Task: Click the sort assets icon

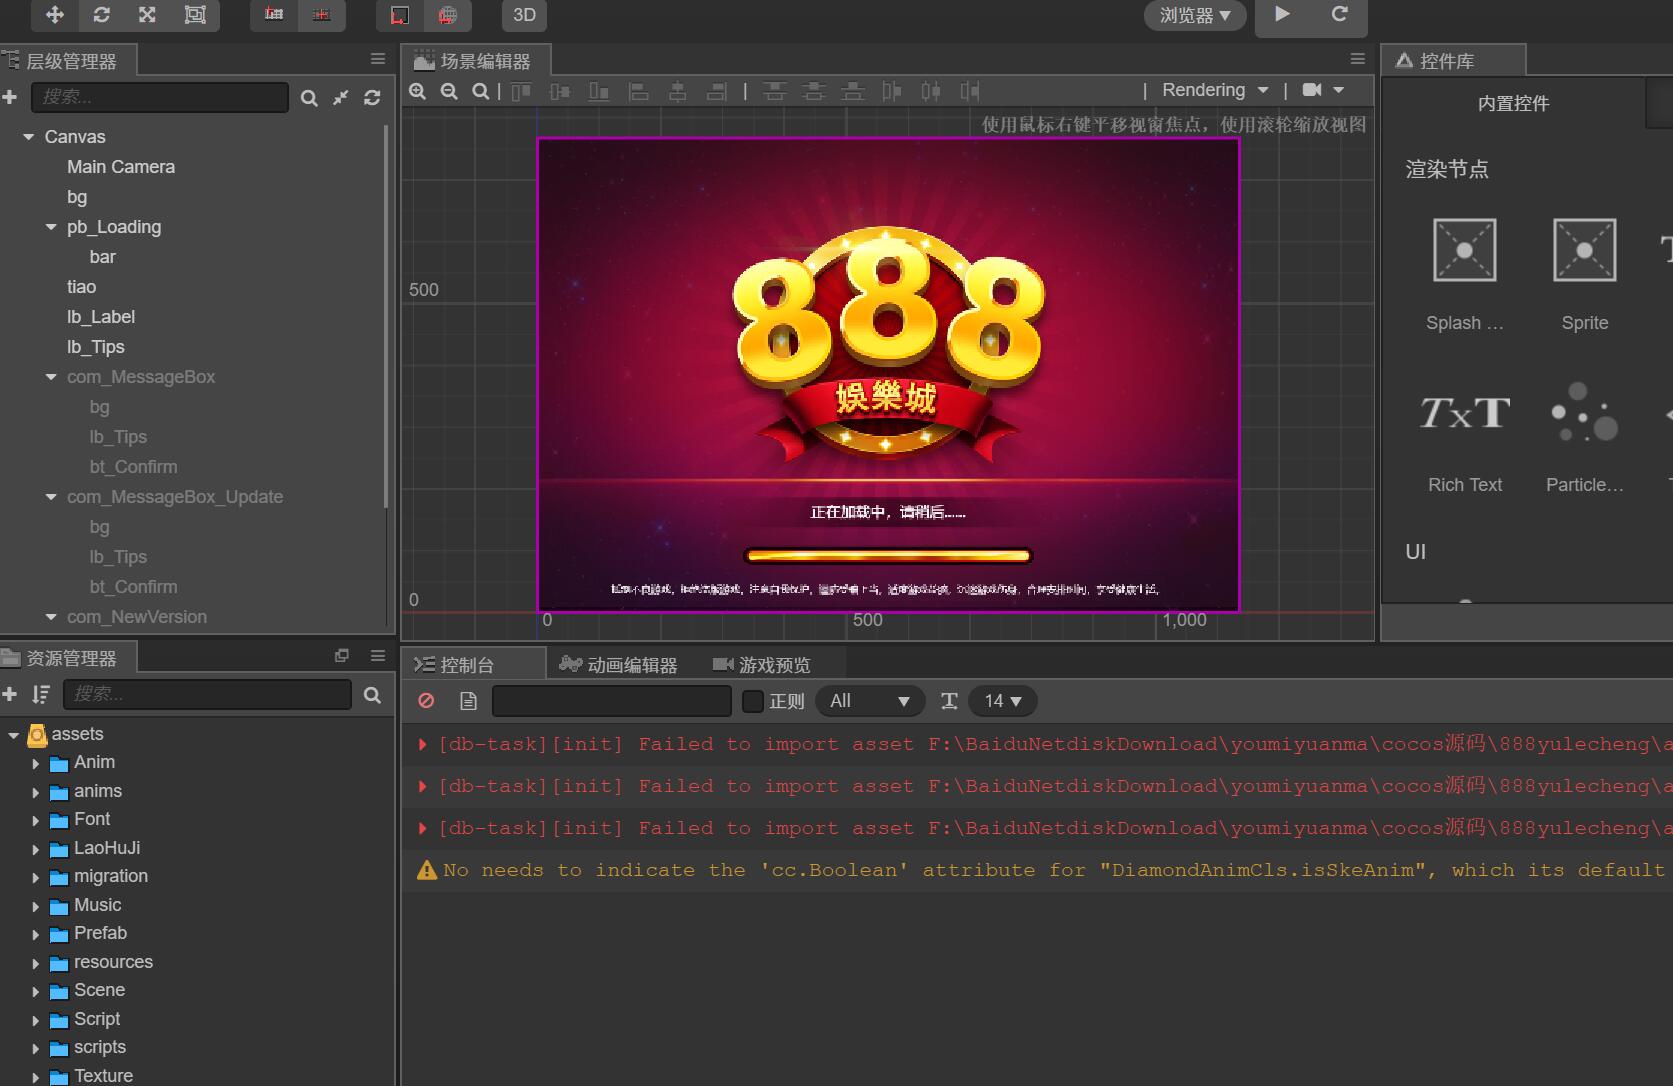Action: click(41, 694)
